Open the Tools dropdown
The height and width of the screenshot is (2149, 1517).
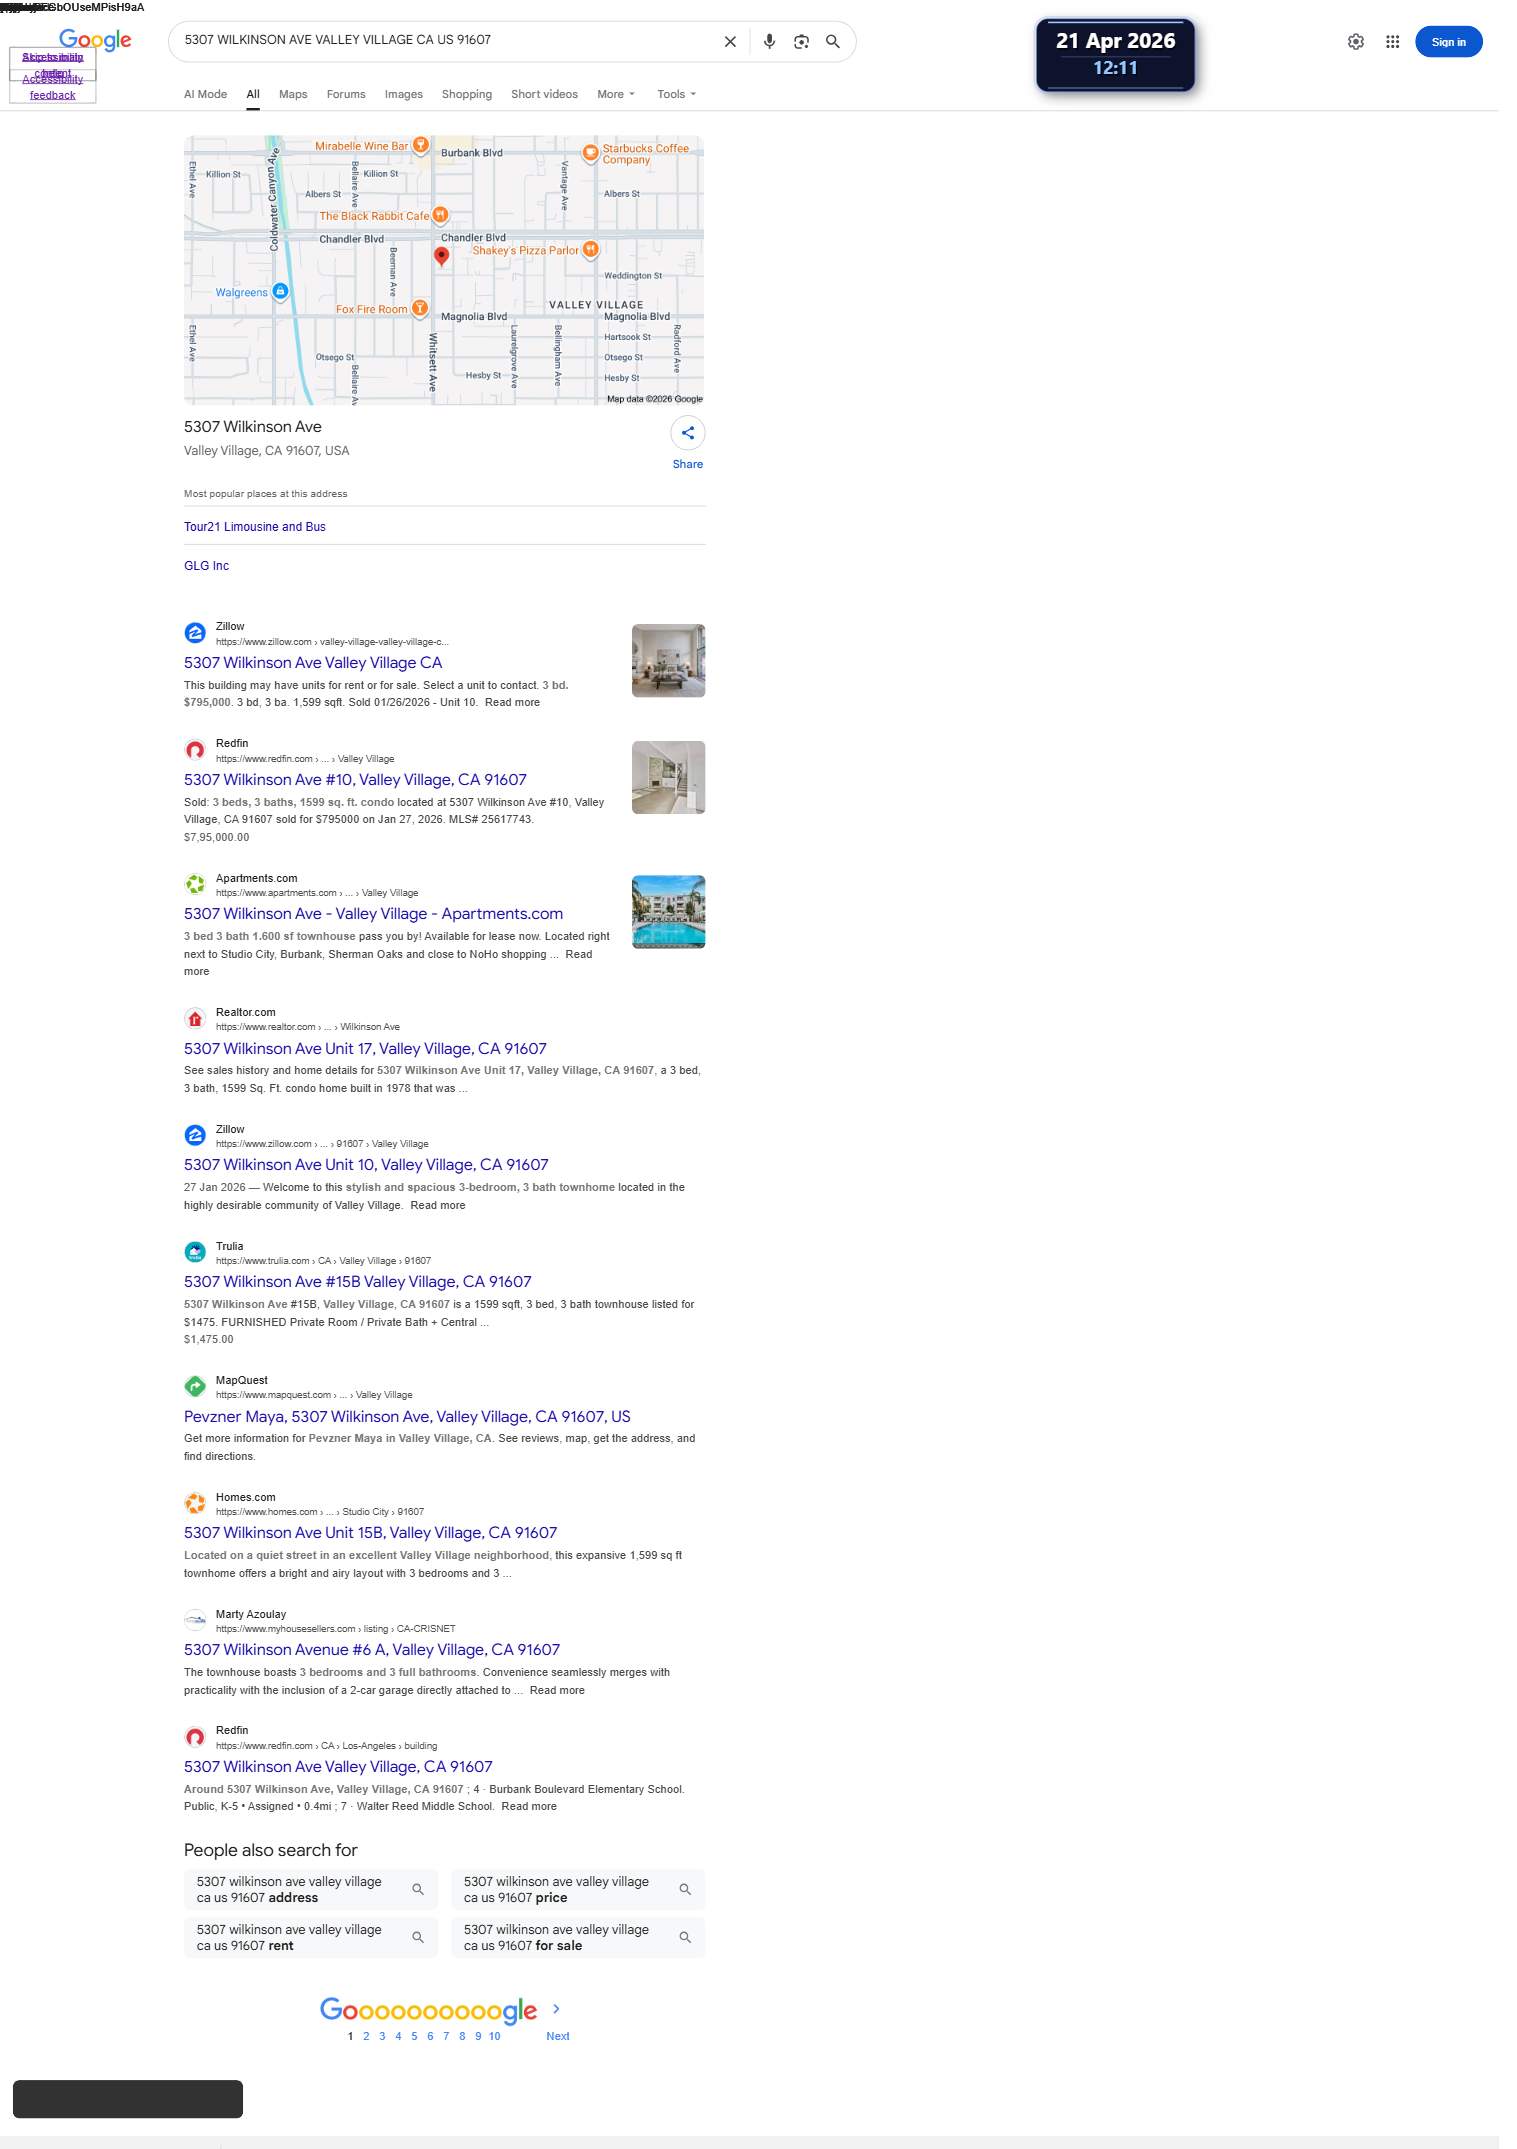click(x=676, y=94)
